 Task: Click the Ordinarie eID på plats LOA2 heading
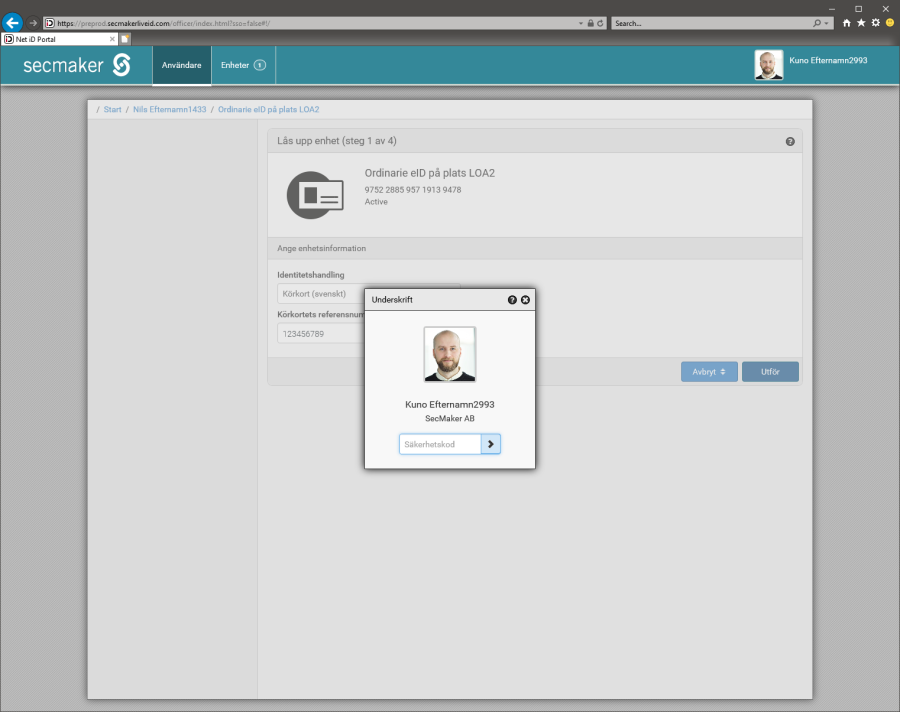[x=429, y=173]
